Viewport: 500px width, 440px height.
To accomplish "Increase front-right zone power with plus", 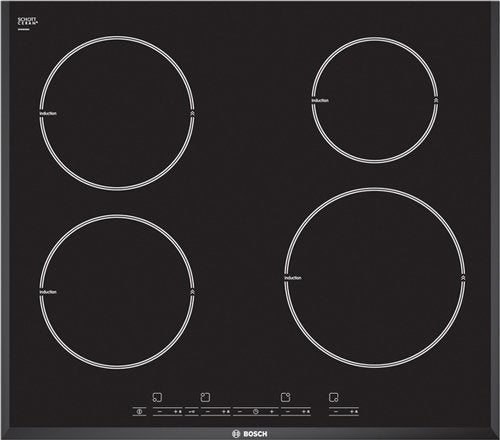I will click(352, 412).
